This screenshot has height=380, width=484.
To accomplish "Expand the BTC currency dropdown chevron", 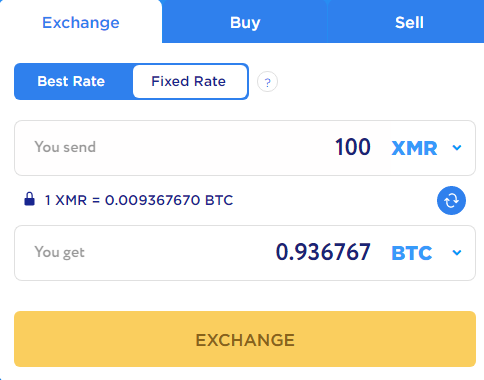I will (x=457, y=253).
